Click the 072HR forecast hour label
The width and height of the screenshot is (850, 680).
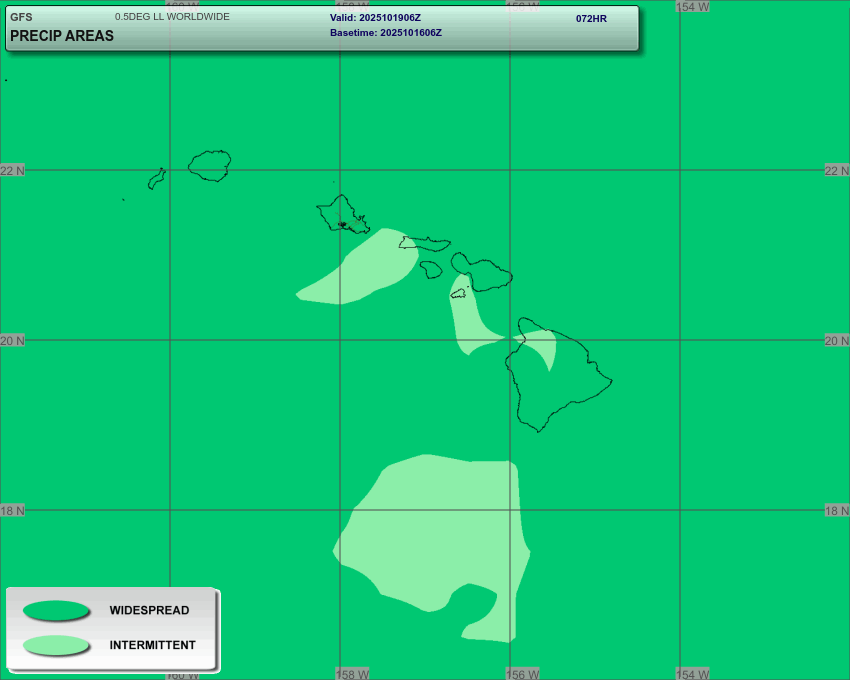point(591,19)
